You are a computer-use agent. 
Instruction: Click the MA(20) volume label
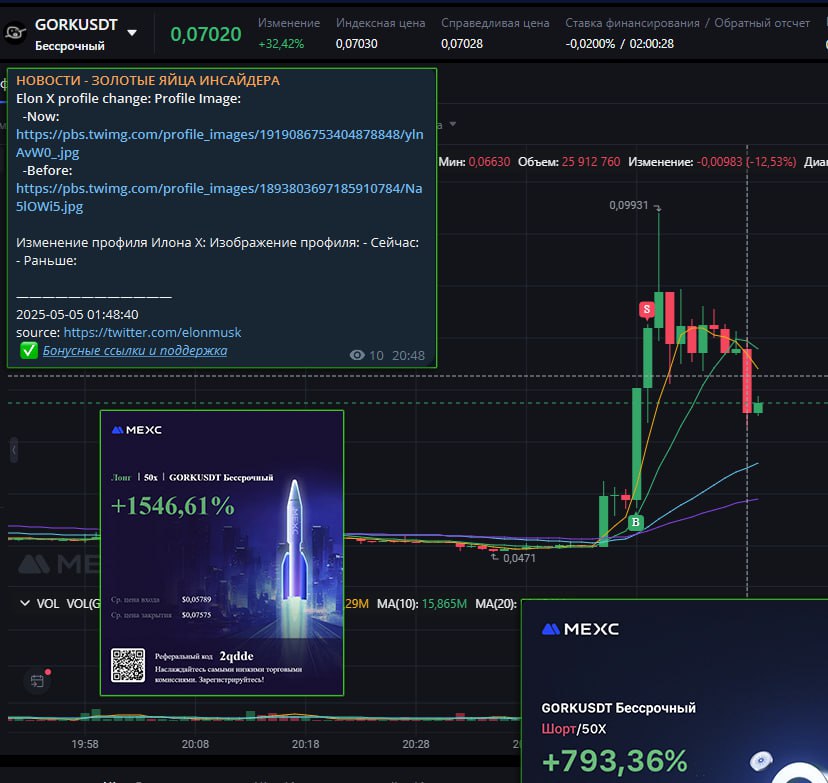(x=495, y=603)
